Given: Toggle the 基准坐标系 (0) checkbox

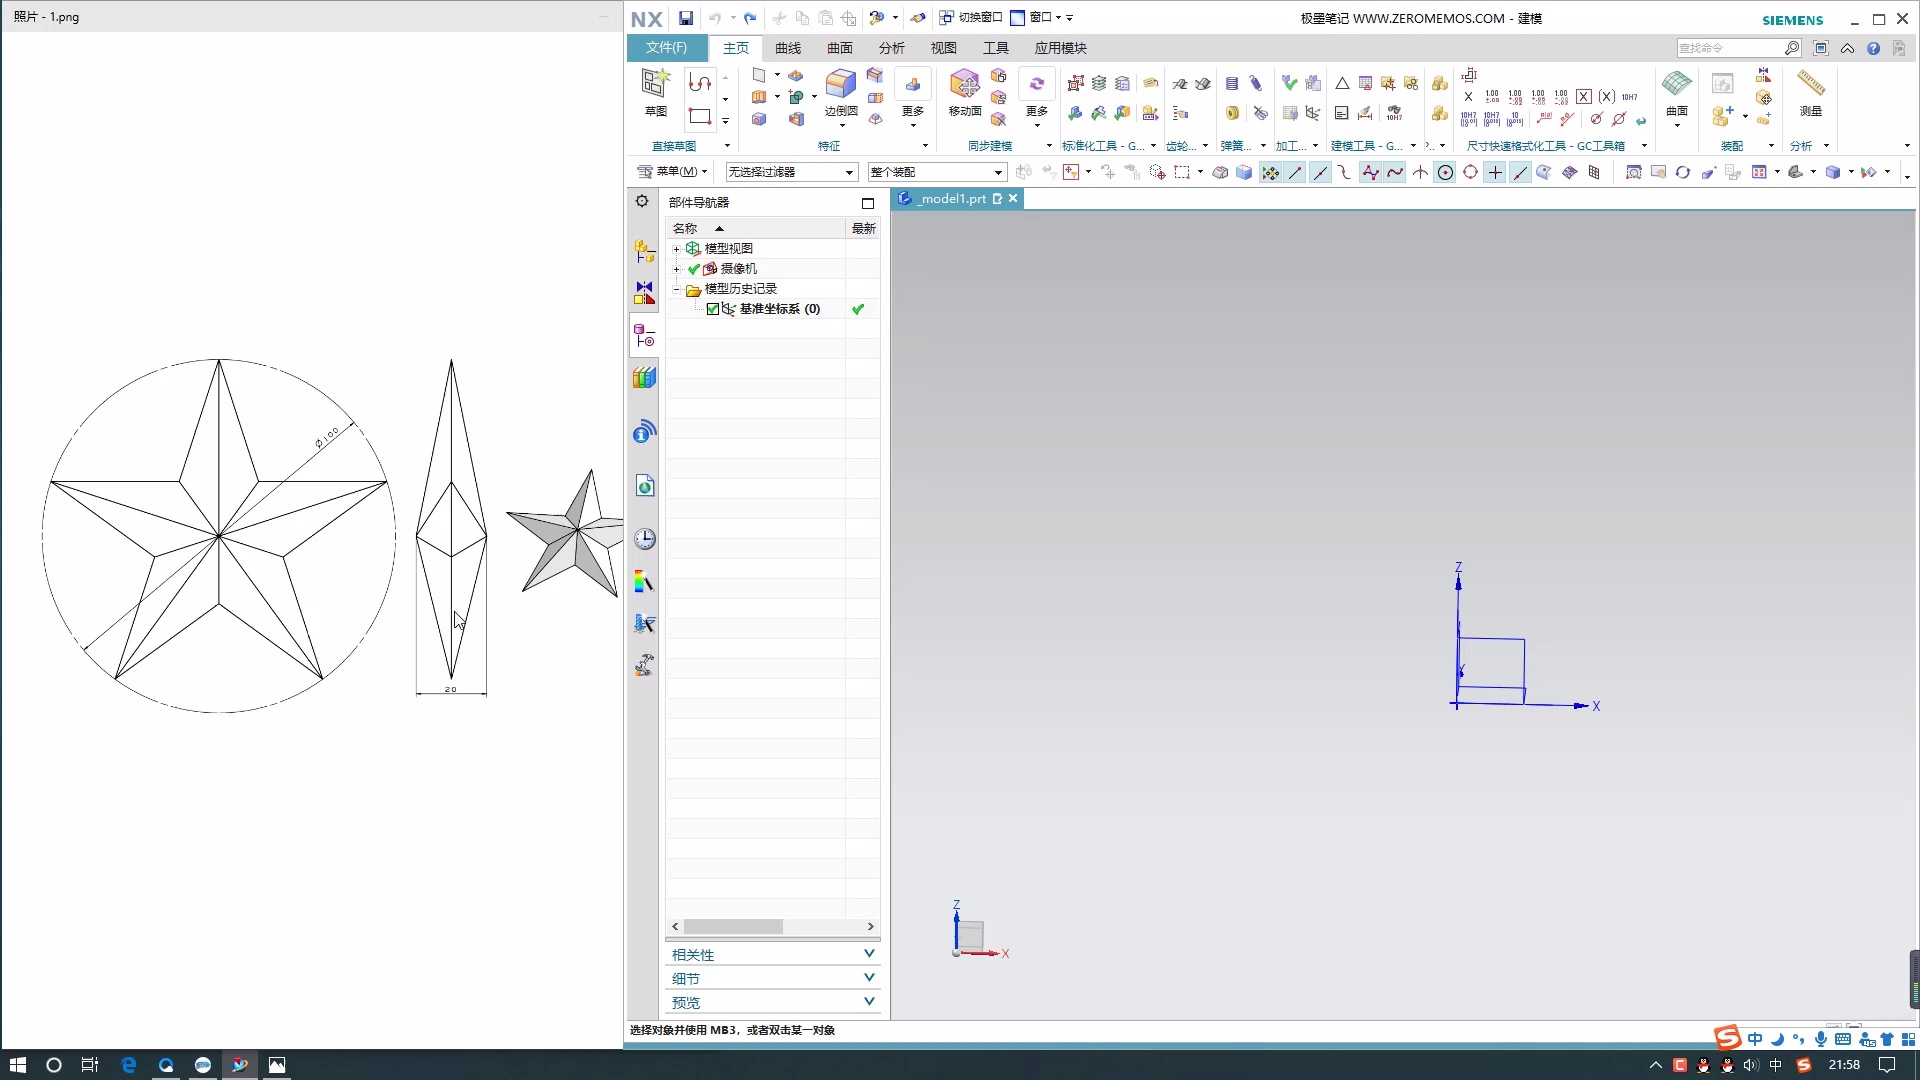Looking at the screenshot, I should click(x=713, y=309).
